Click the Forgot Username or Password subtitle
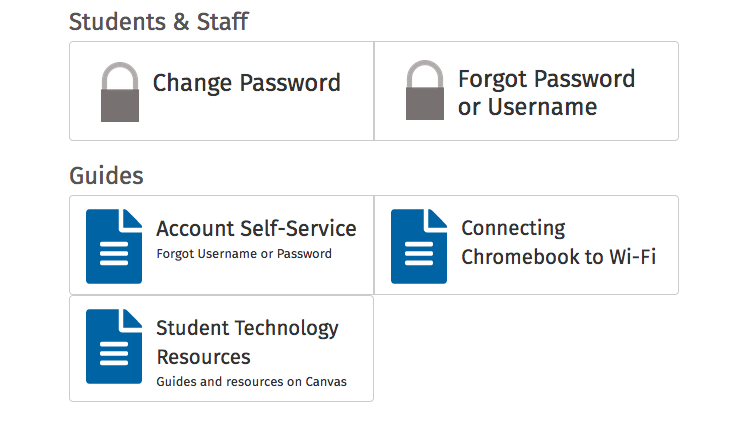This screenshot has width=738, height=438. click(x=244, y=254)
